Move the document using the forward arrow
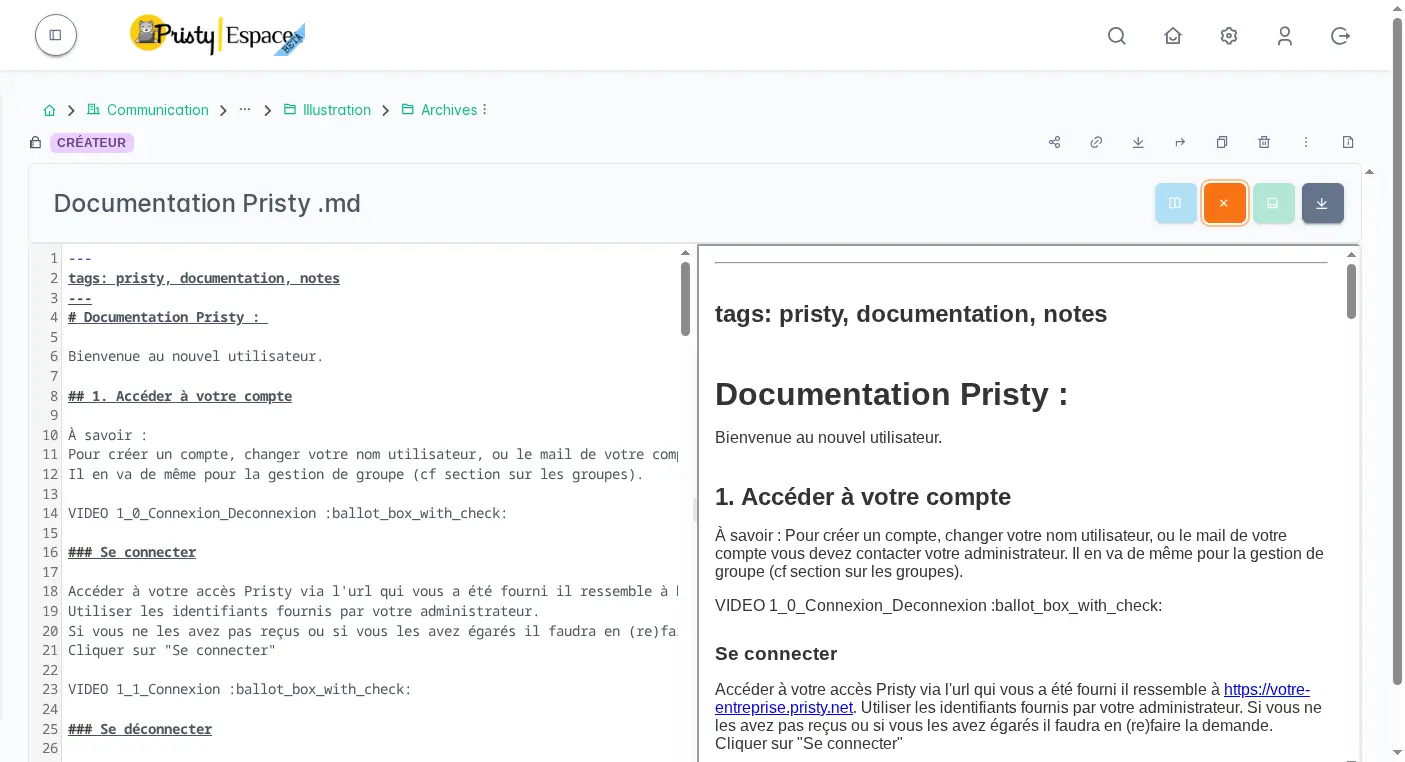Viewport: 1405px width, 762px height. [x=1180, y=142]
